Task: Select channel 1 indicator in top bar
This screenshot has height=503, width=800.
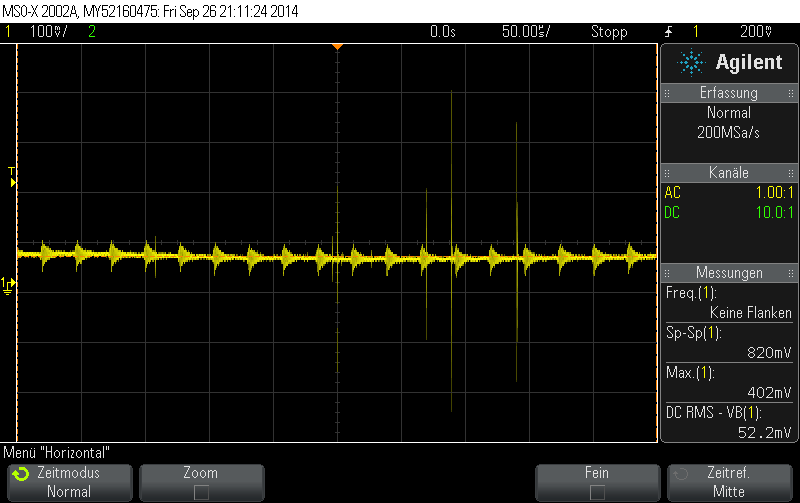Action: click(x=8, y=32)
